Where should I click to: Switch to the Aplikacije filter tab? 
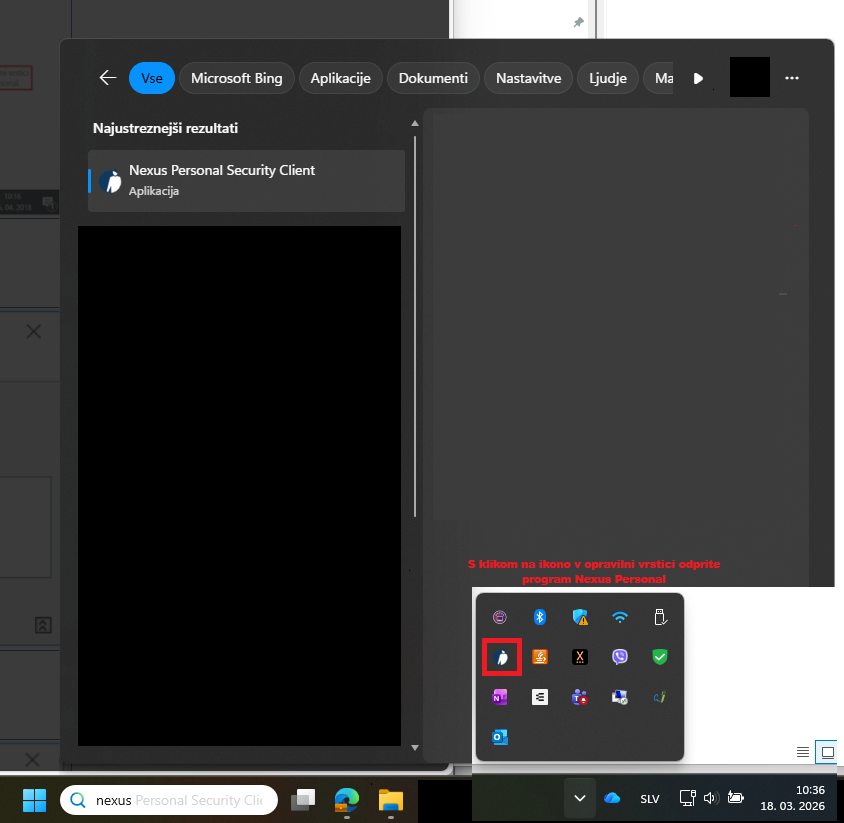tap(340, 78)
